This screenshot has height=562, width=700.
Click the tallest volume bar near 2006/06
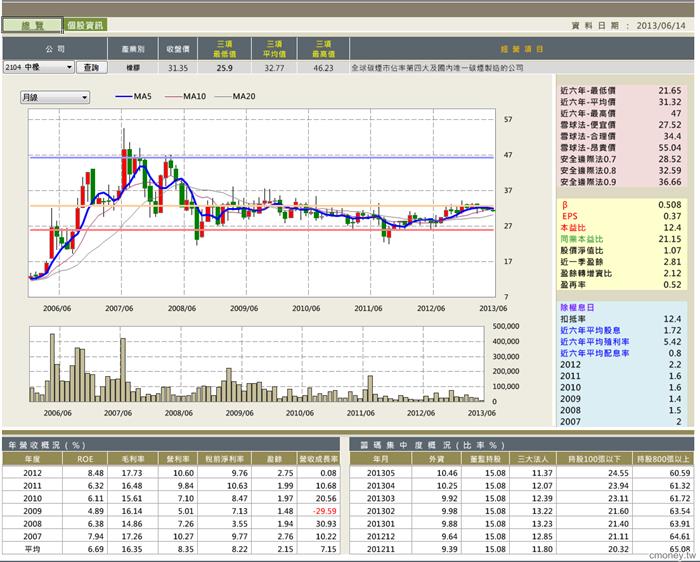[52, 367]
